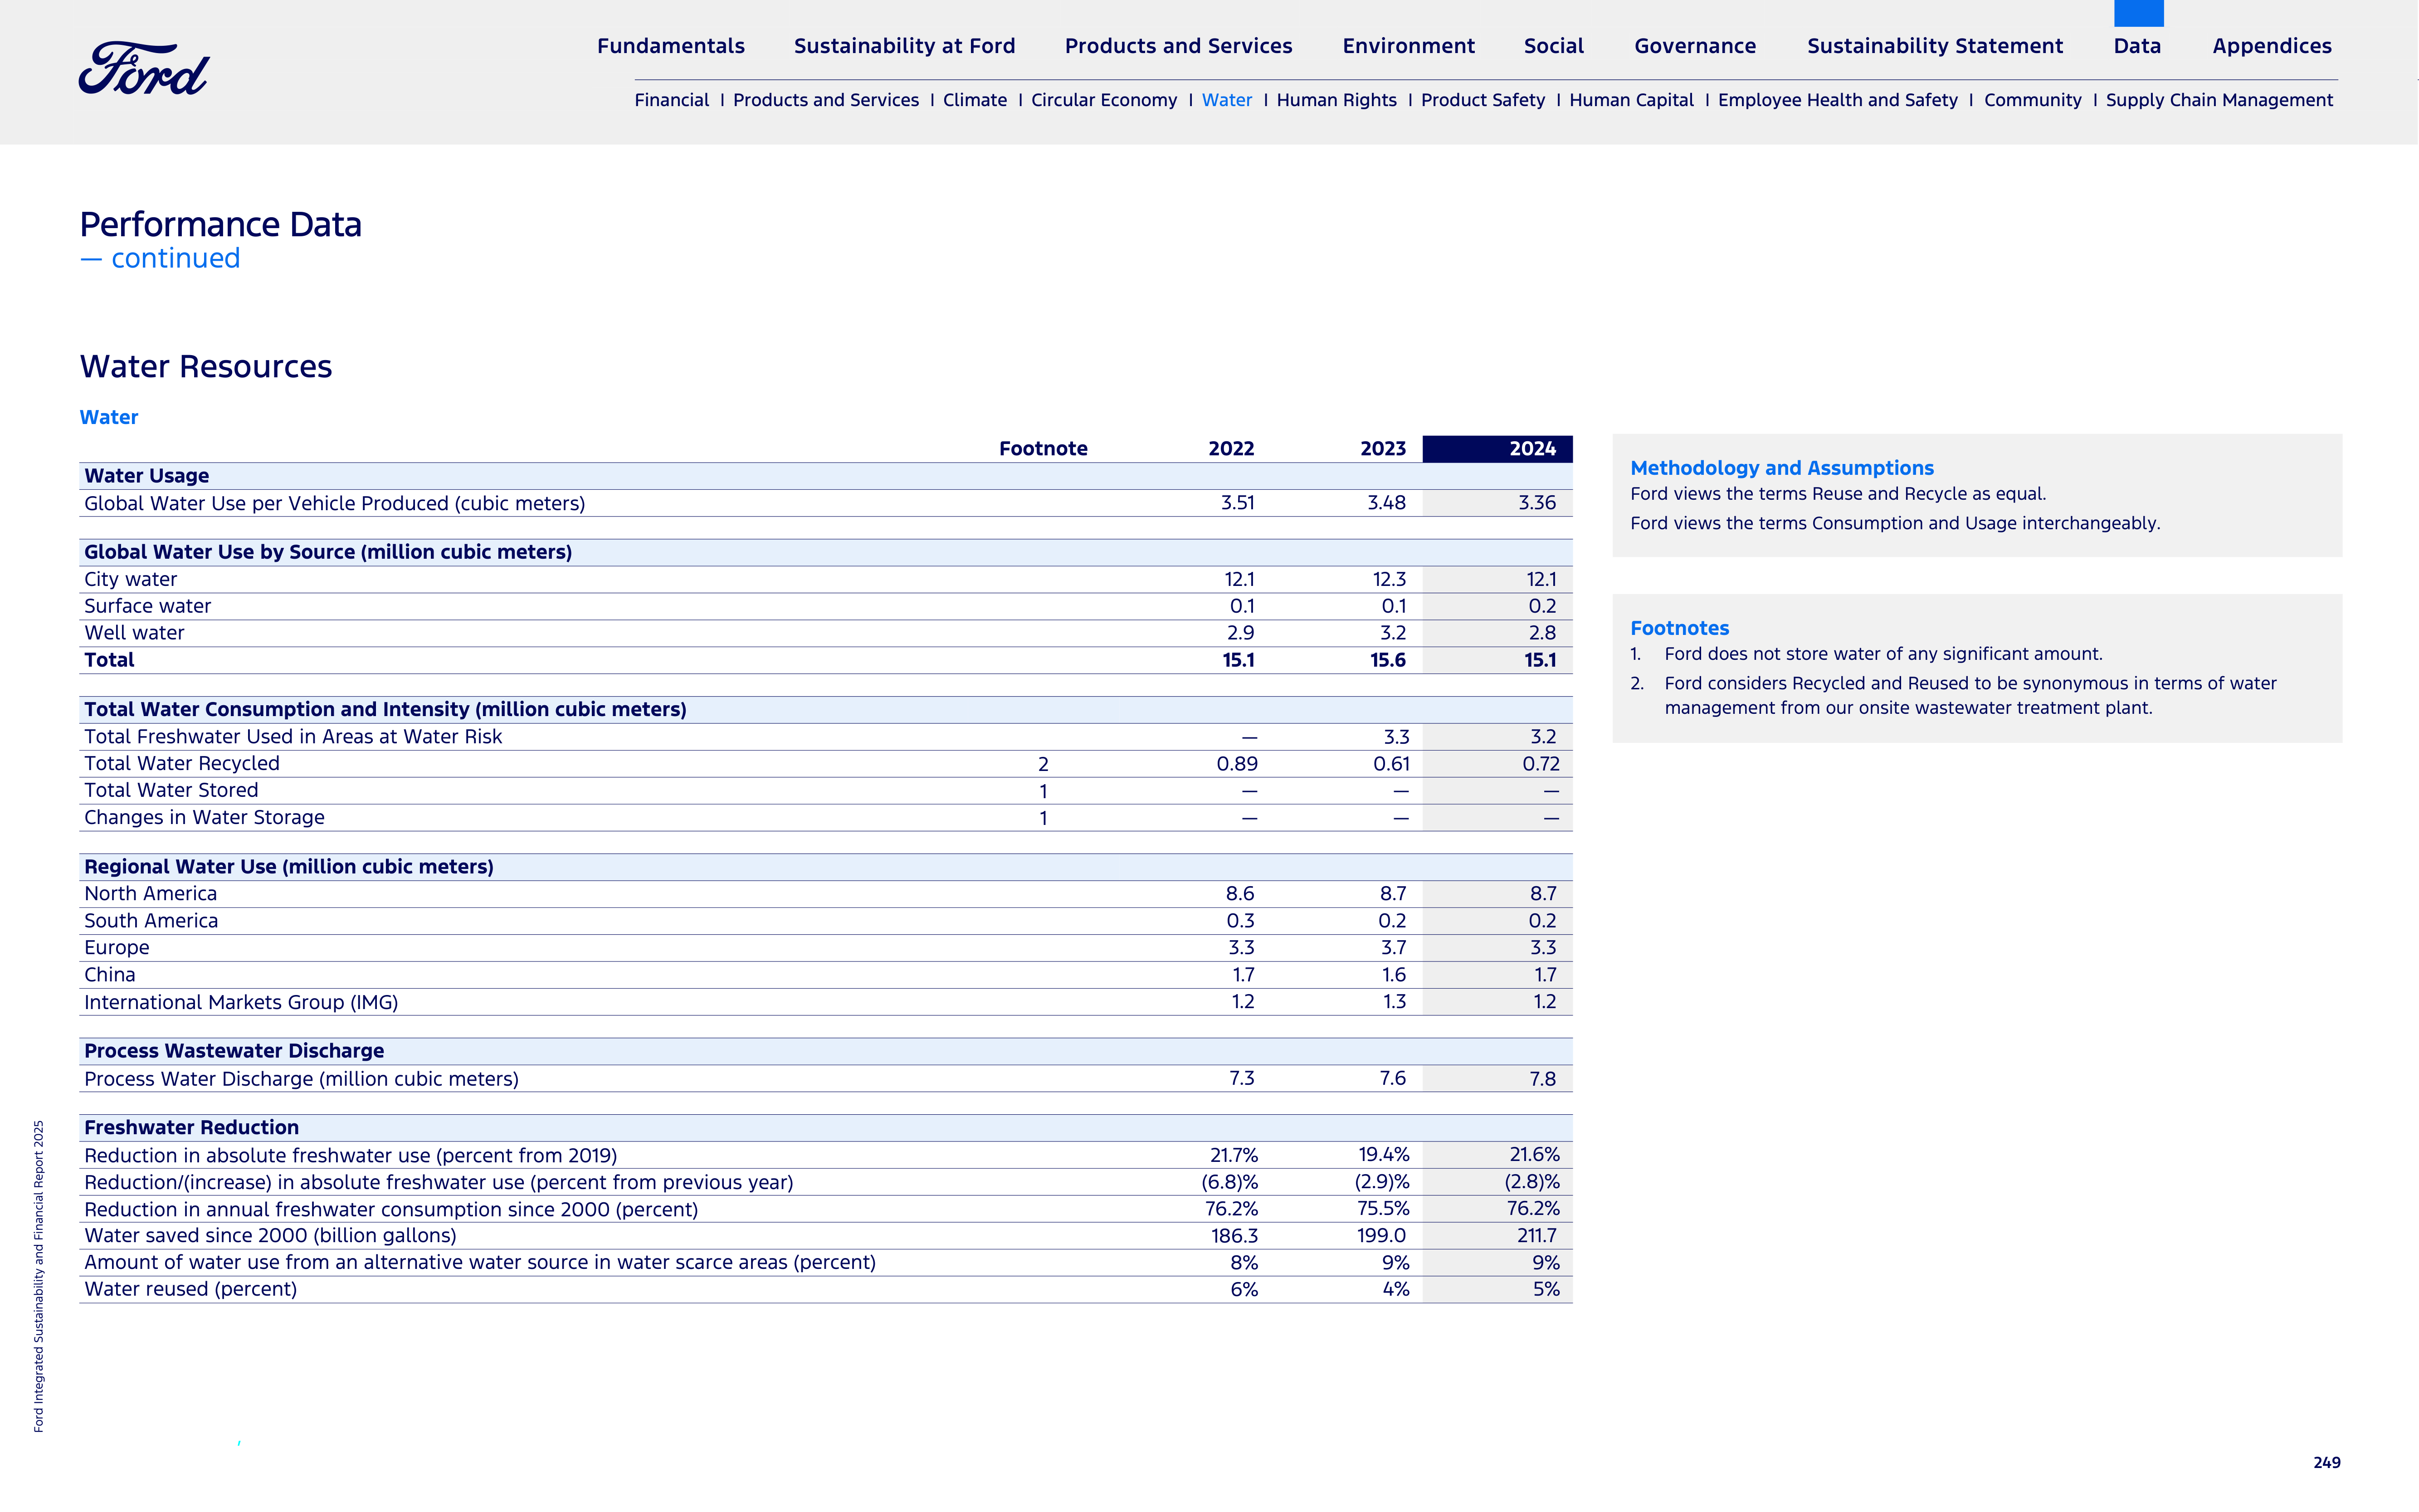Go to Products and Services top tab
The width and height of the screenshot is (2419, 1512).
[1178, 46]
